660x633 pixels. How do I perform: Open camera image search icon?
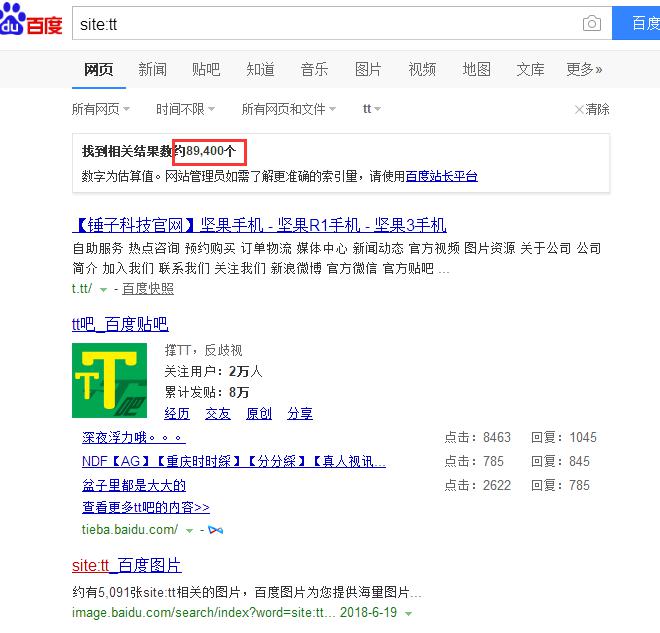pyautogui.click(x=591, y=24)
